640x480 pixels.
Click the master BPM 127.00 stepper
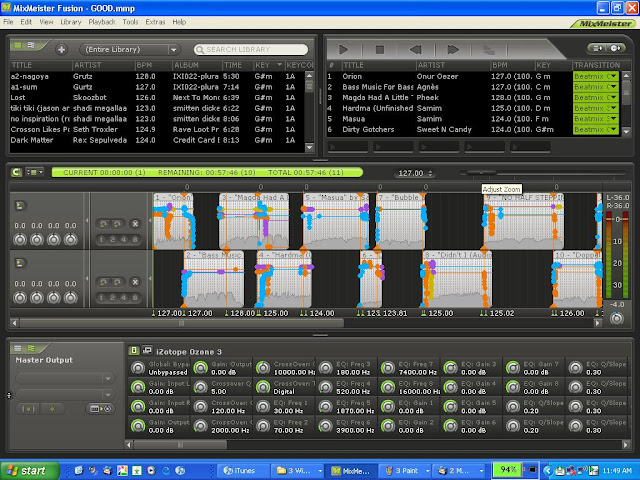430,173
